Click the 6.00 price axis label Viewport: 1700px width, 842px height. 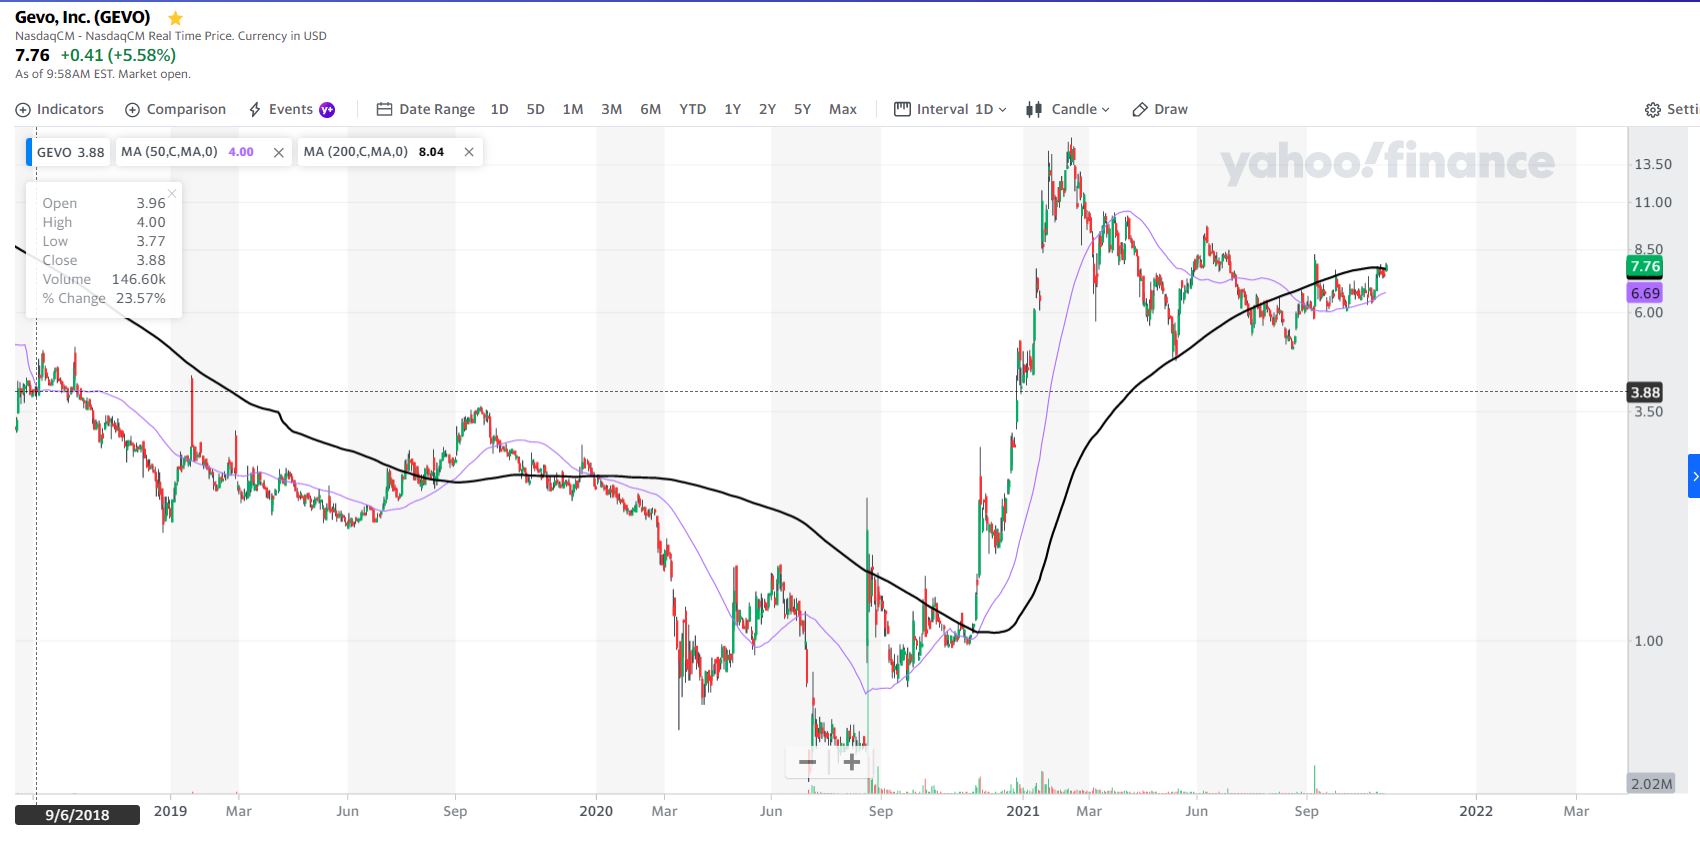pyautogui.click(x=1649, y=312)
